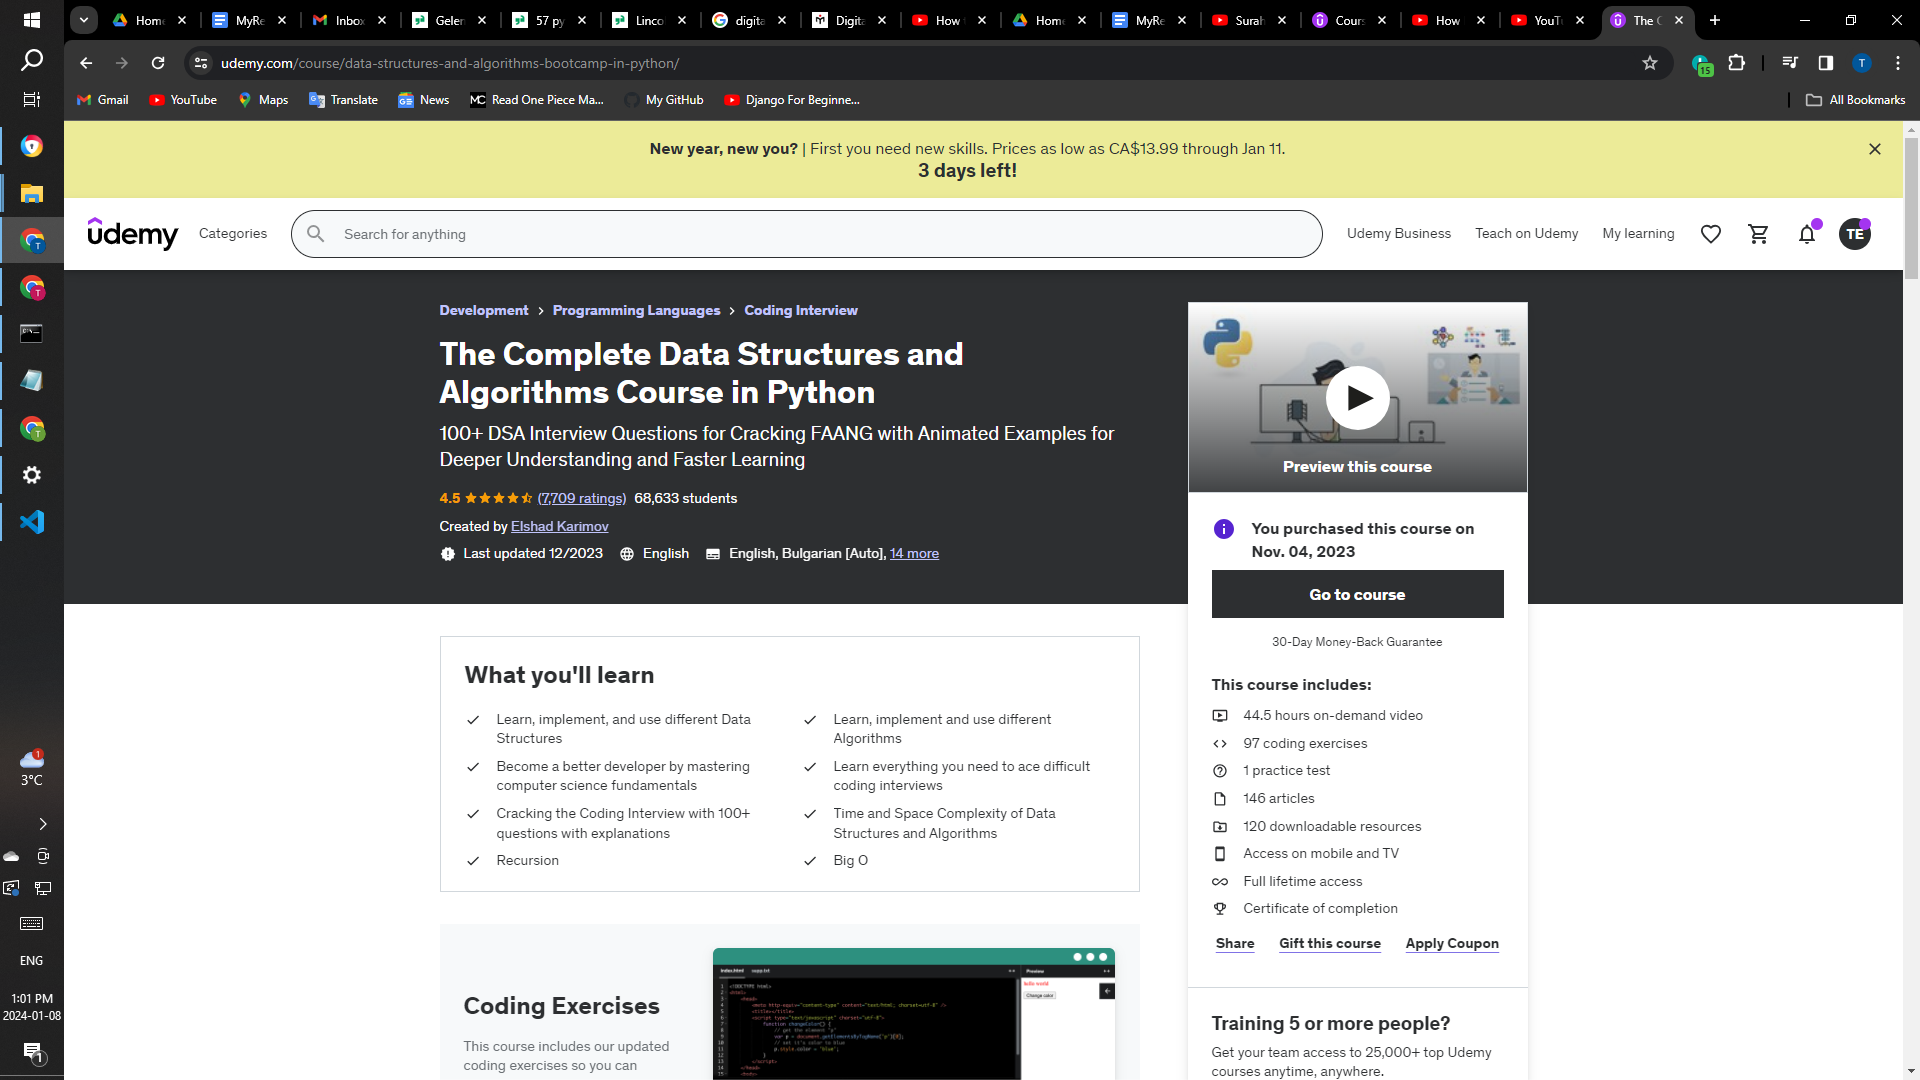
Task: Bookmark this page with the star icon
Action: [x=1650, y=63]
